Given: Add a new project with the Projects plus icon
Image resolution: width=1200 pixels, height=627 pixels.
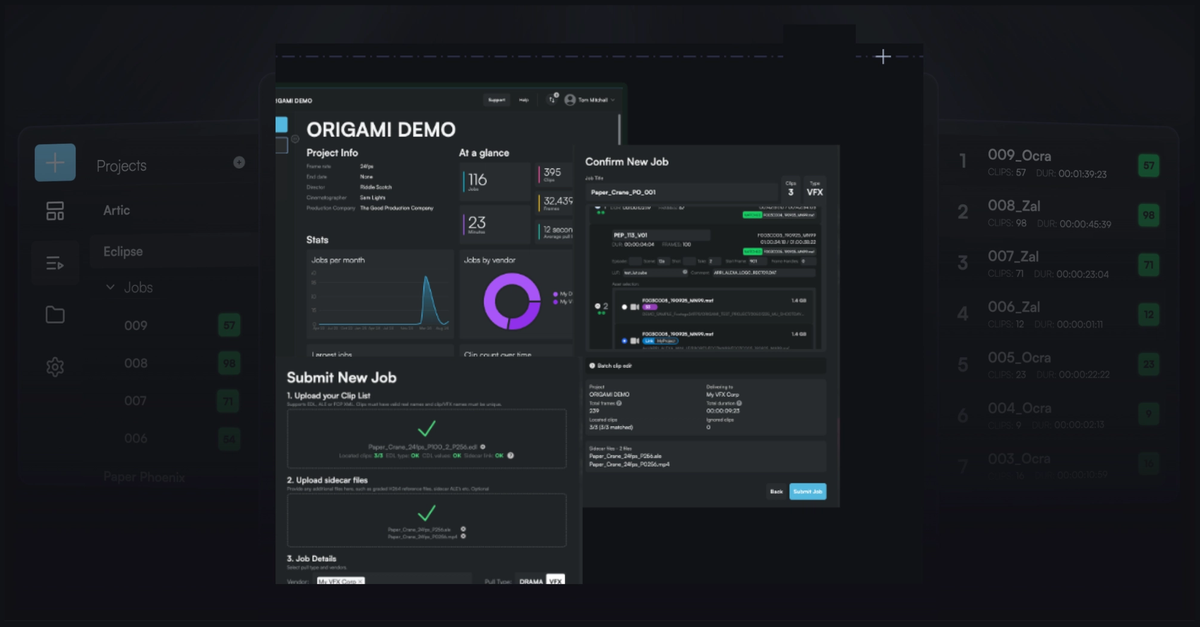Looking at the screenshot, I should [239, 162].
